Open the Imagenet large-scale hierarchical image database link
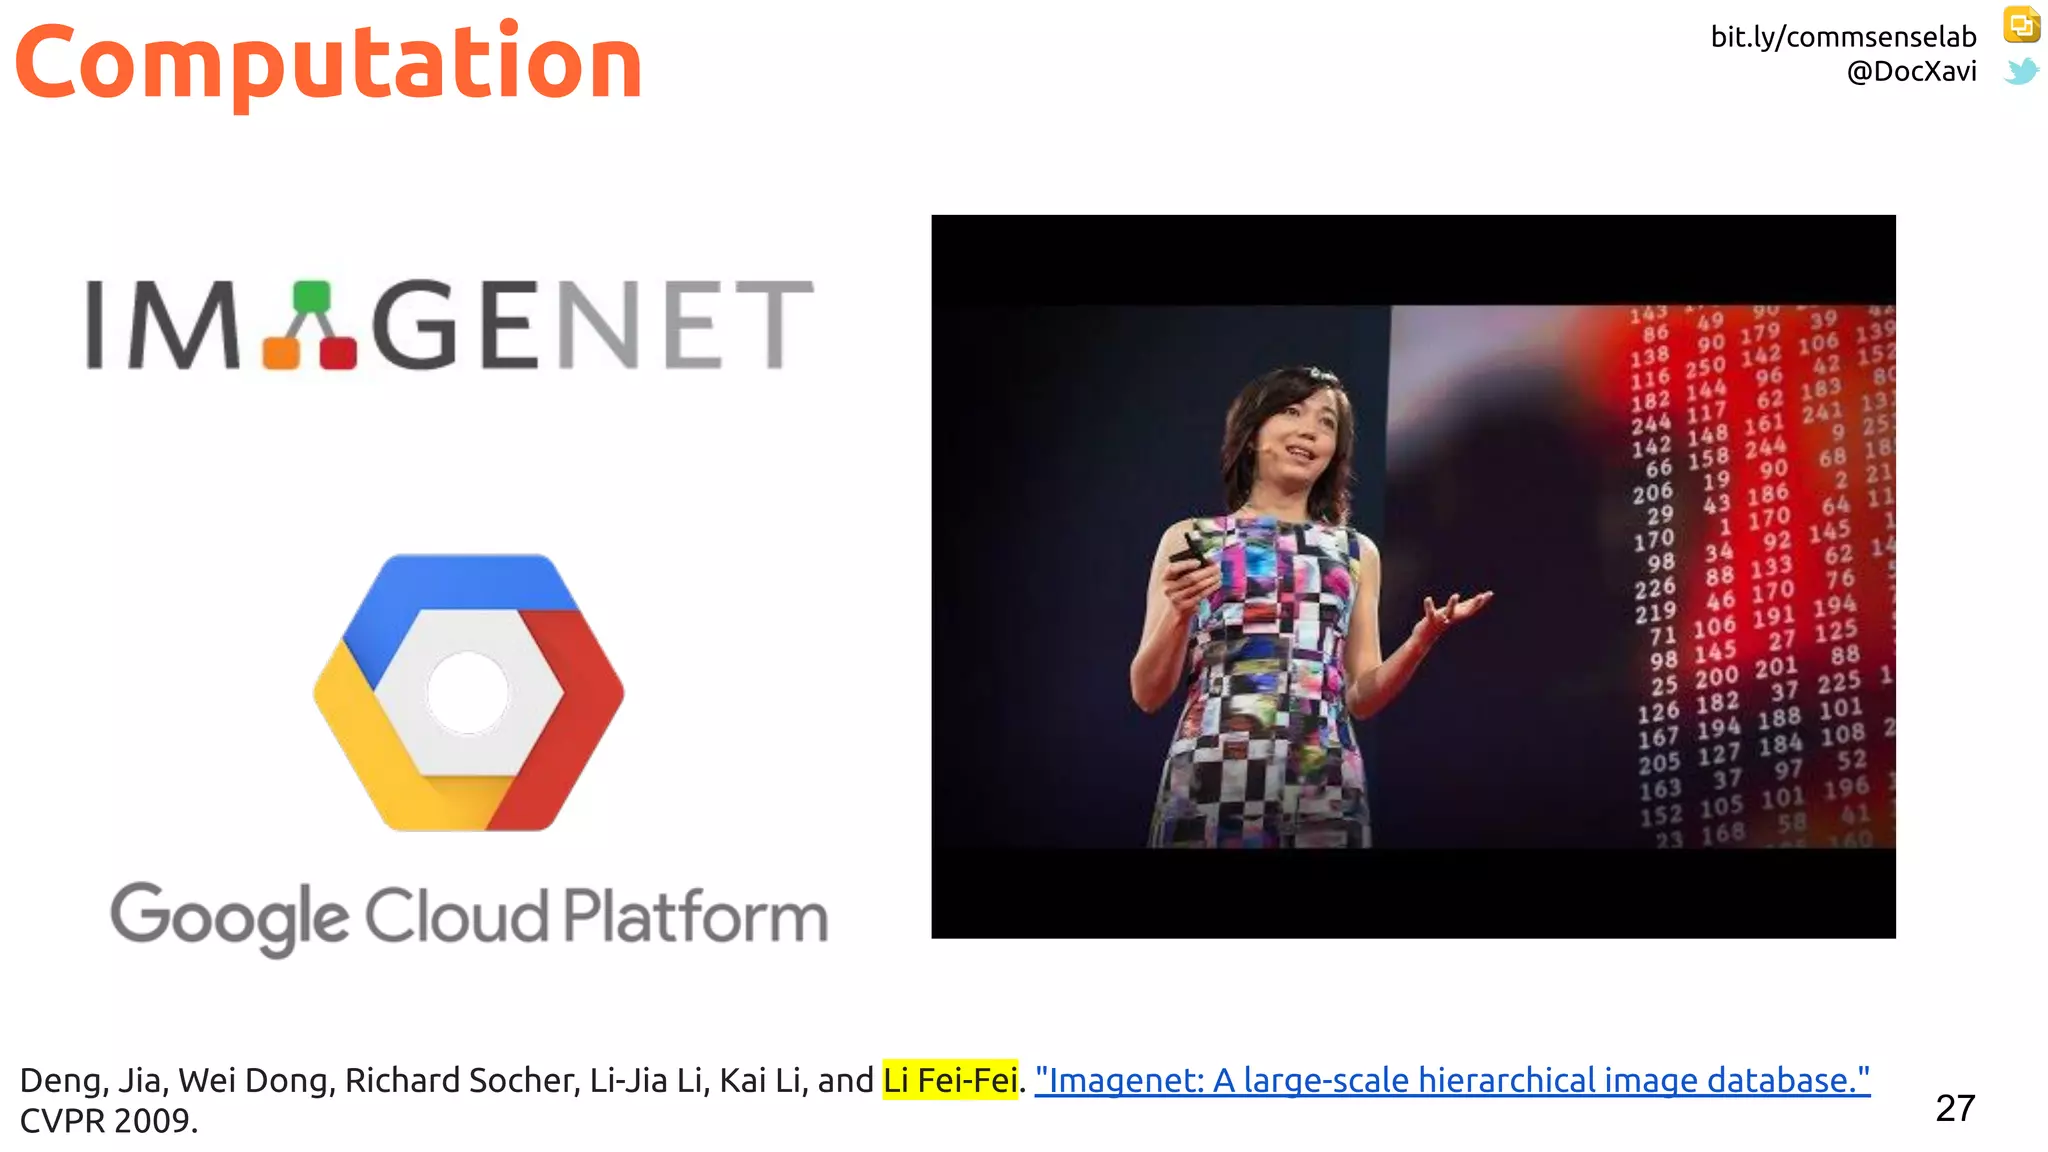2048x1152 pixels. [1452, 1080]
